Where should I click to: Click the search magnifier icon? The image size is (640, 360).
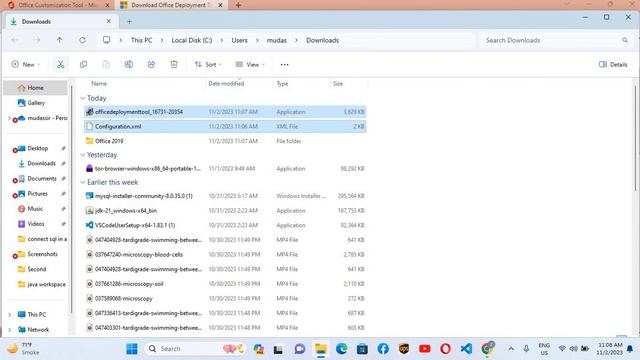click(625, 40)
